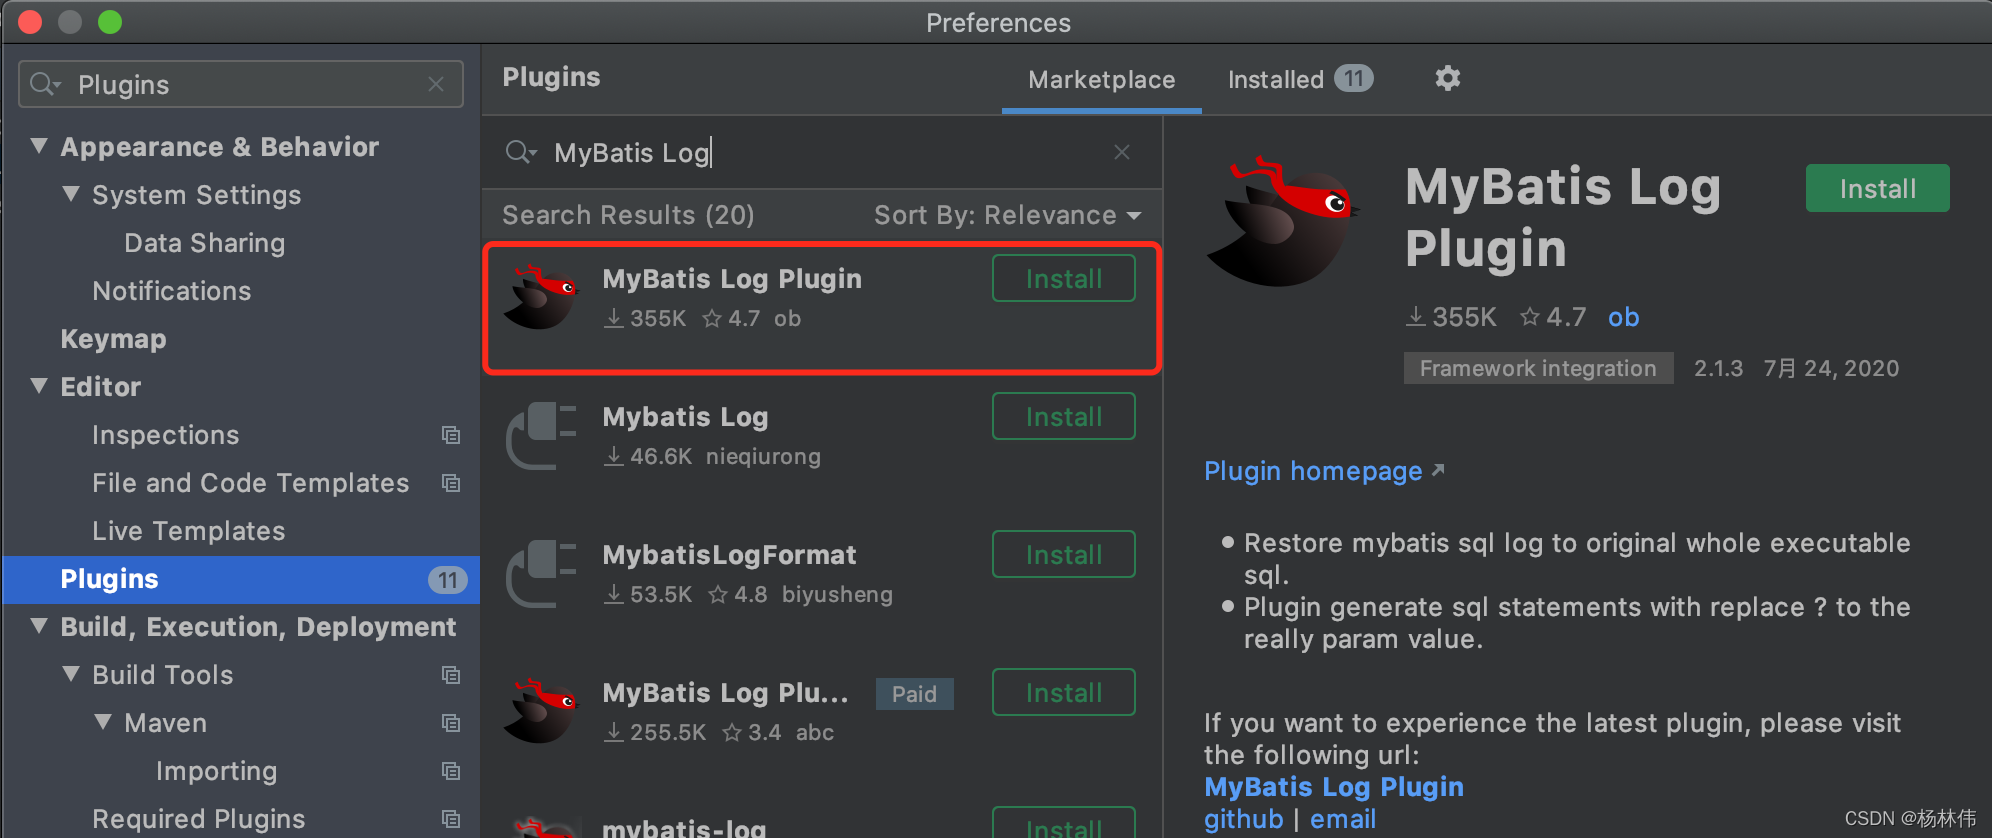Viewport: 1992px width, 838px height.
Task: Click the large MyBatis Log Plugin logo
Action: pos(1283,222)
